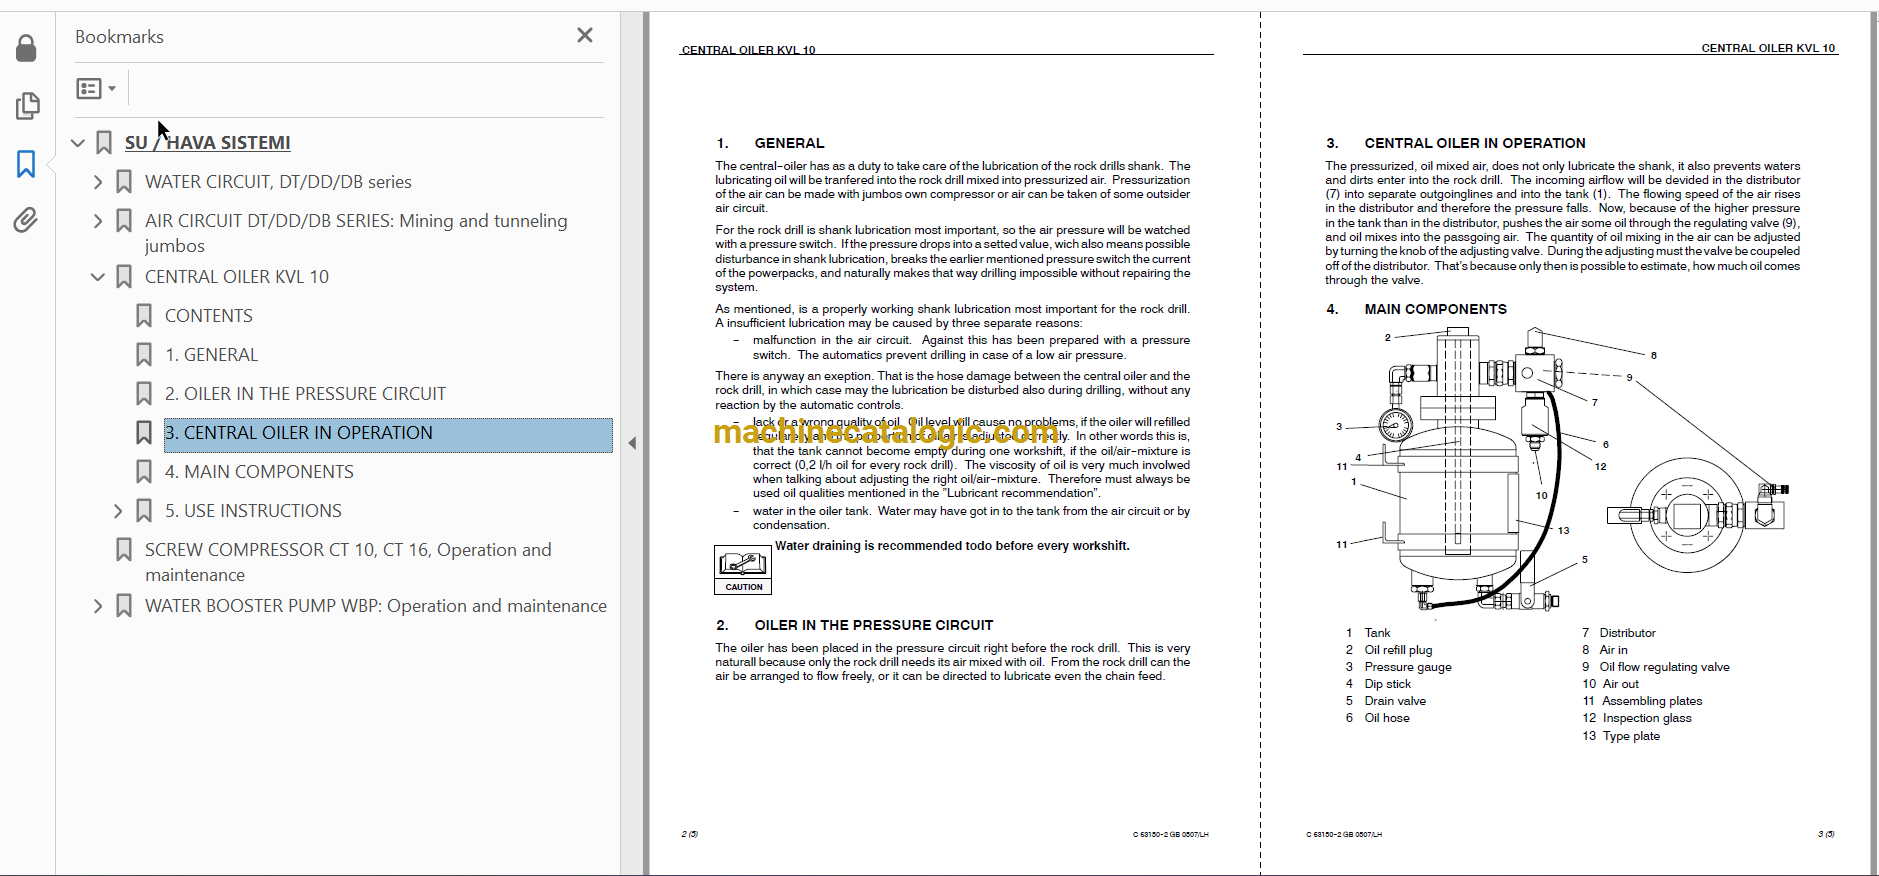Click 'Pressure gauge' legend entry

[x=1408, y=667]
